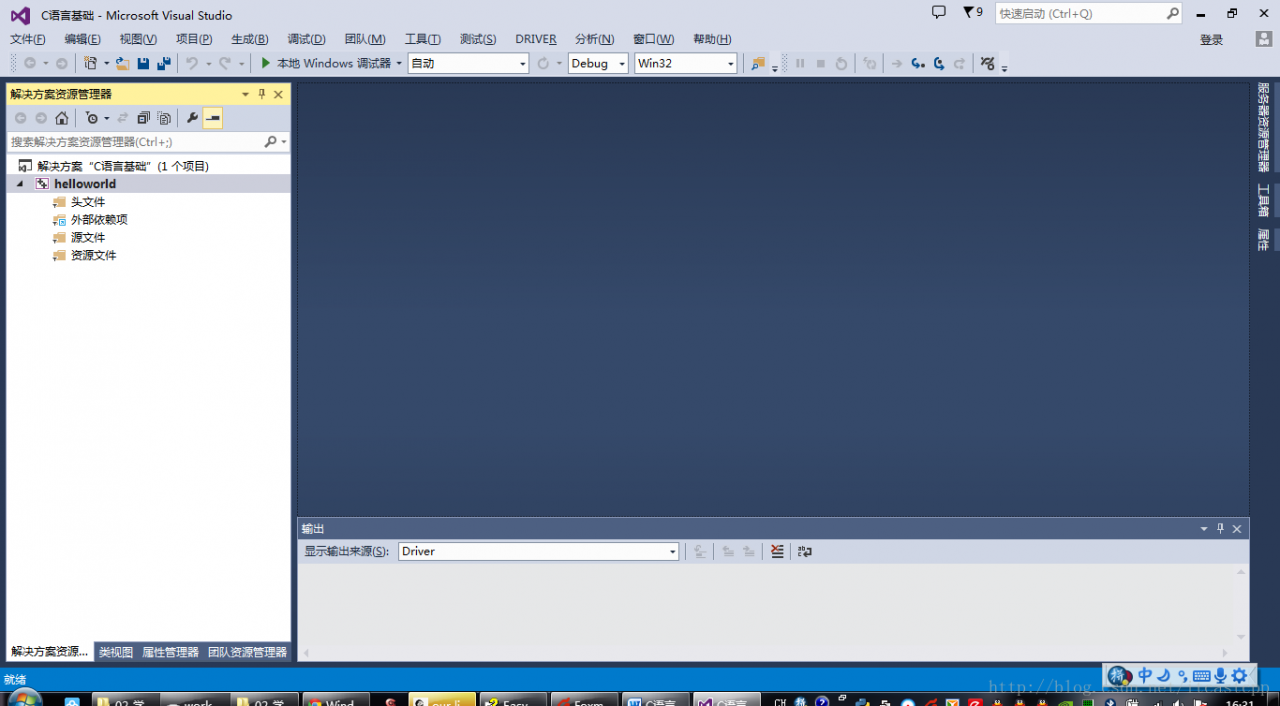
Task: Open the 调试(D) menu
Action: [x=307, y=39]
